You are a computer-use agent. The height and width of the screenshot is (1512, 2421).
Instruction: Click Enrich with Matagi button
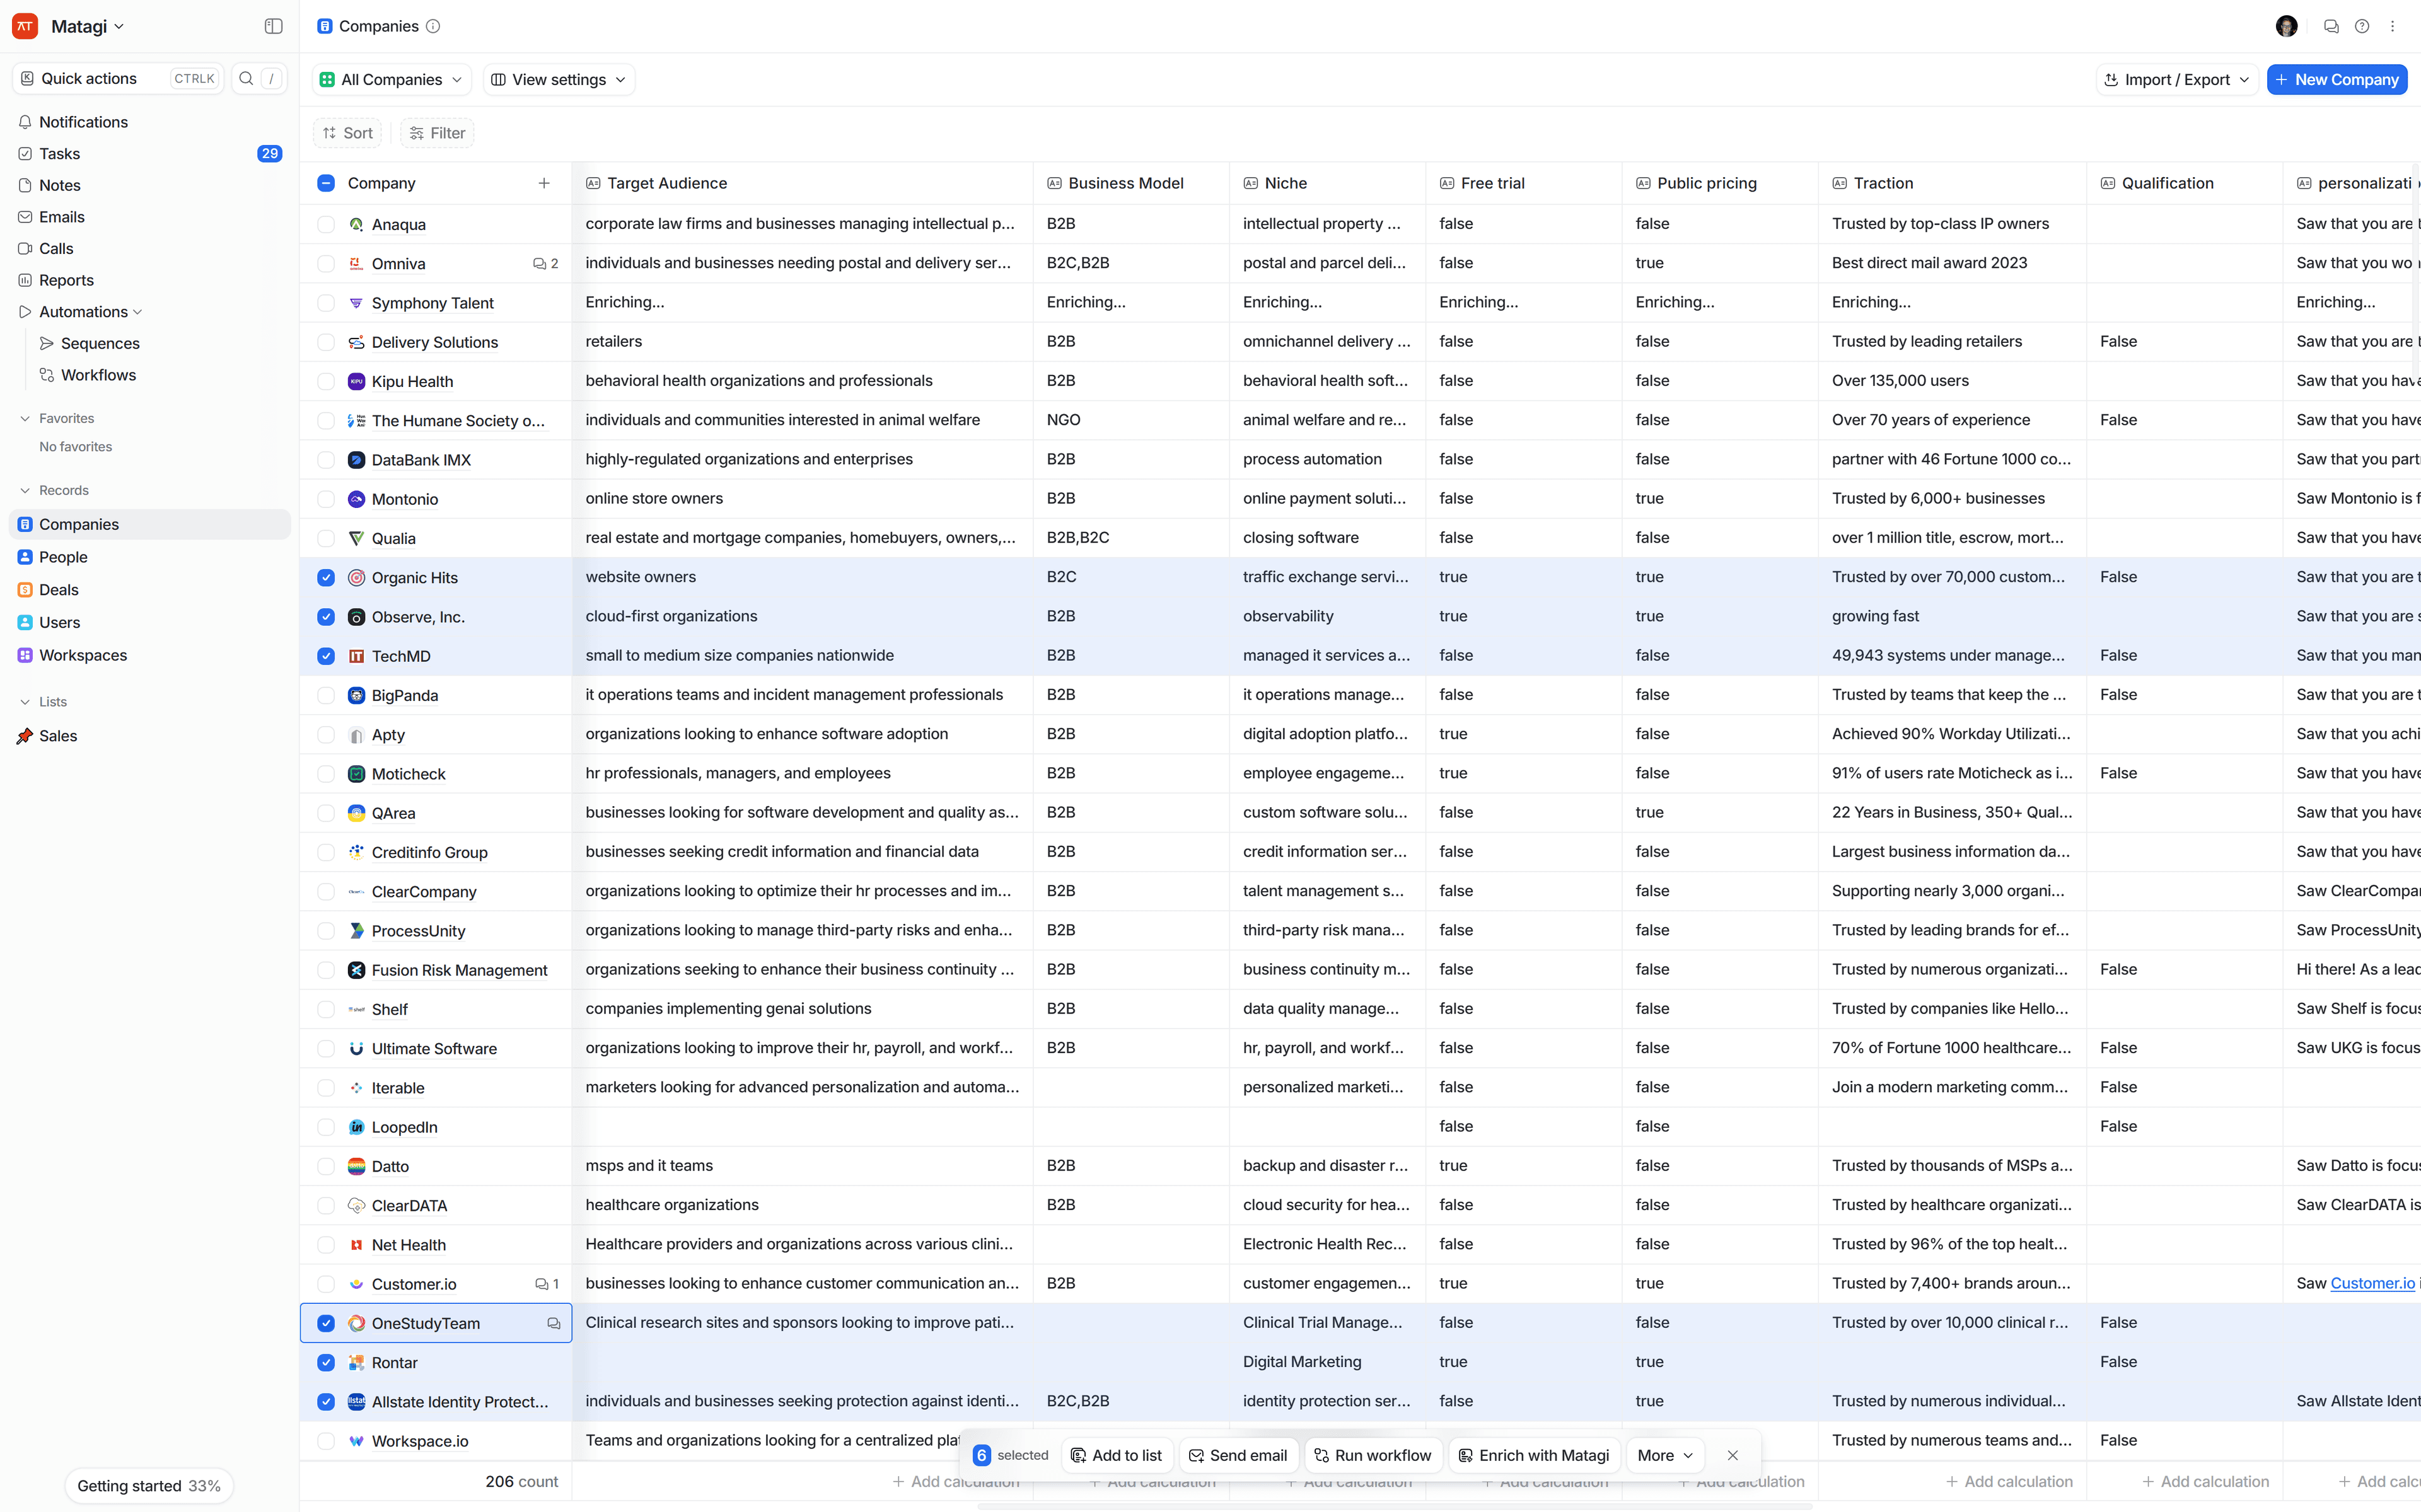[x=1534, y=1455]
